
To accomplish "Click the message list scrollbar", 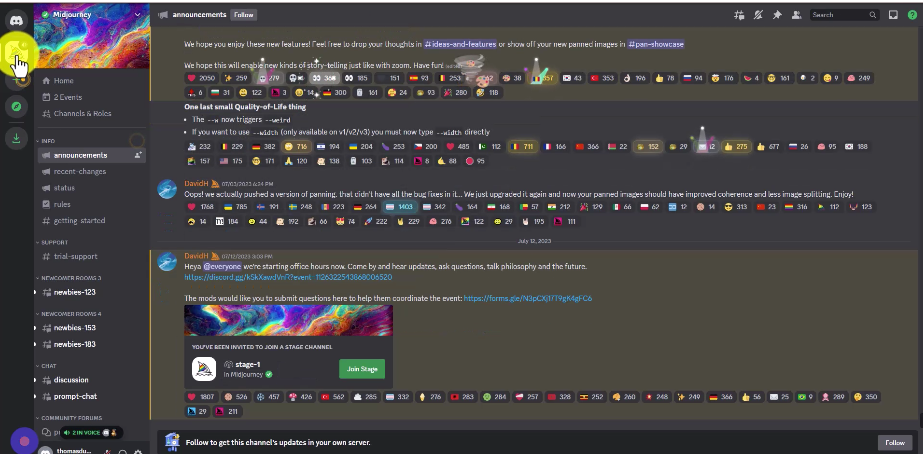I will coord(919,419).
